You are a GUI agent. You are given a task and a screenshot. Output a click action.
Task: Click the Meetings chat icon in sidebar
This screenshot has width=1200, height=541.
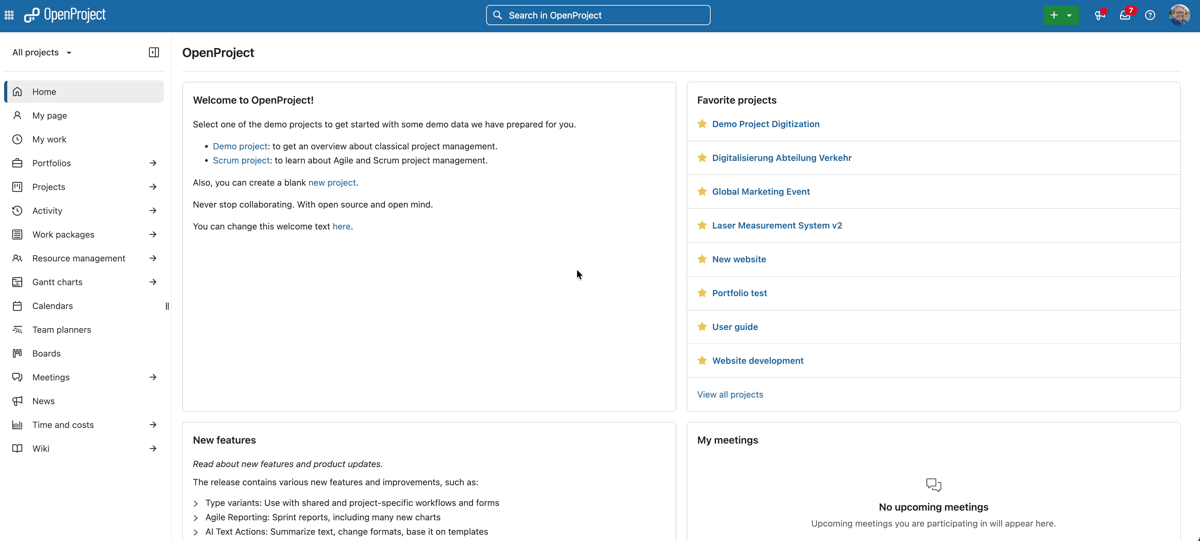tap(17, 377)
